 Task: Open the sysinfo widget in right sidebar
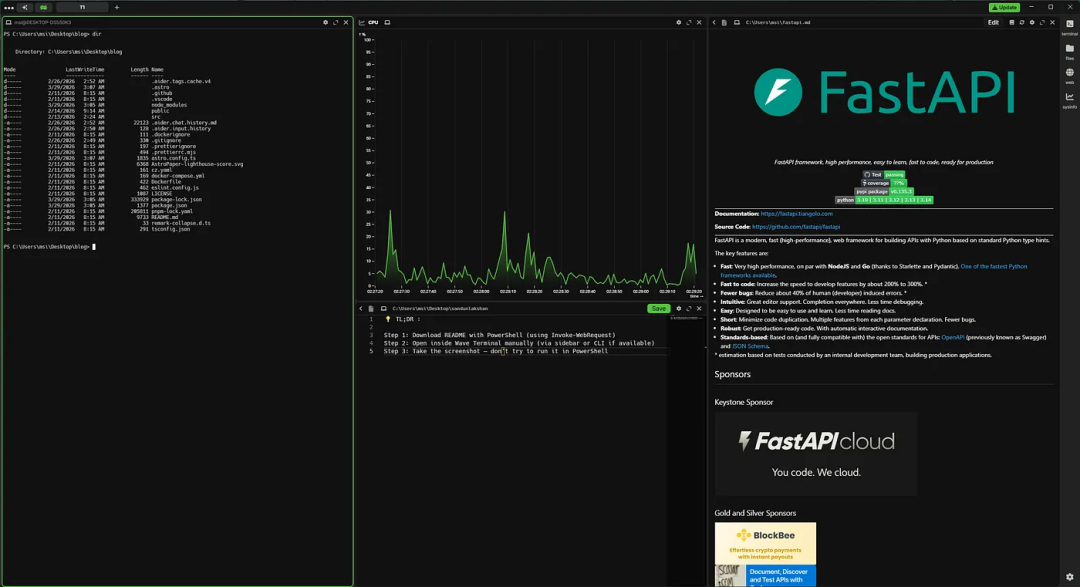point(1070,101)
